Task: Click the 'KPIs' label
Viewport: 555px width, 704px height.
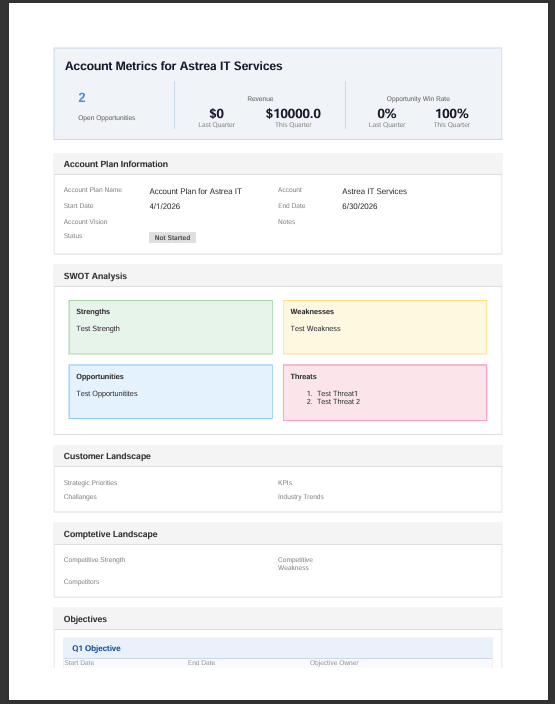Action: coord(285,483)
